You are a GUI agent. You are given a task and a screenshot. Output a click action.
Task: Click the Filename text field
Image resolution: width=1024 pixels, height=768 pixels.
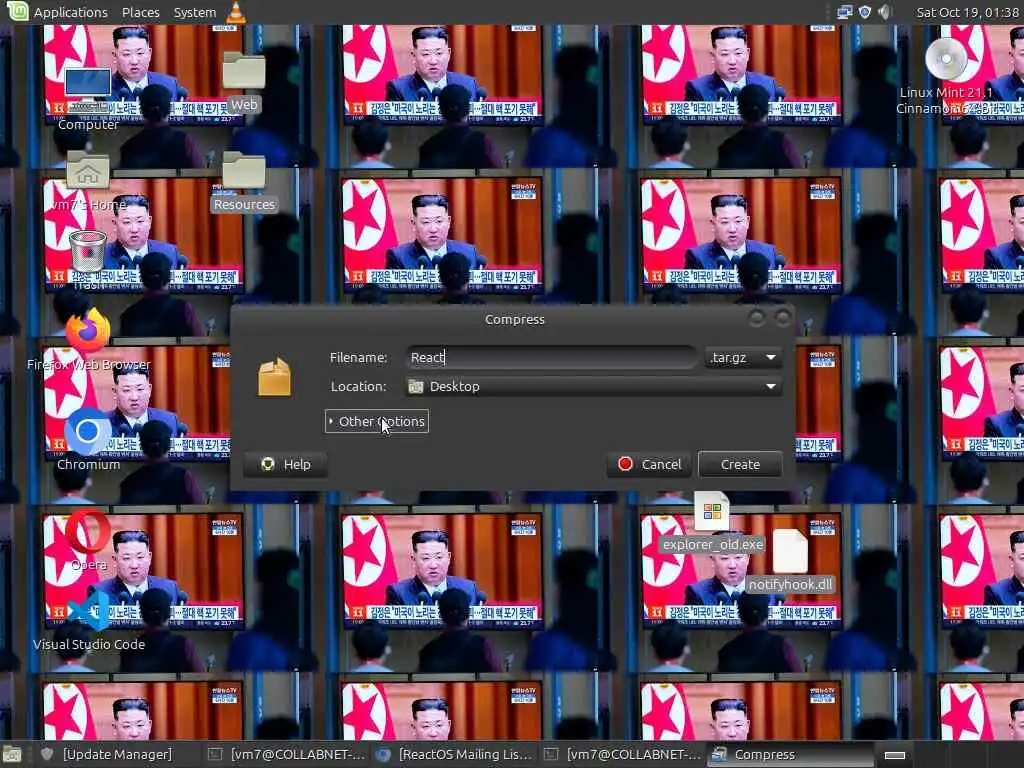coord(551,357)
